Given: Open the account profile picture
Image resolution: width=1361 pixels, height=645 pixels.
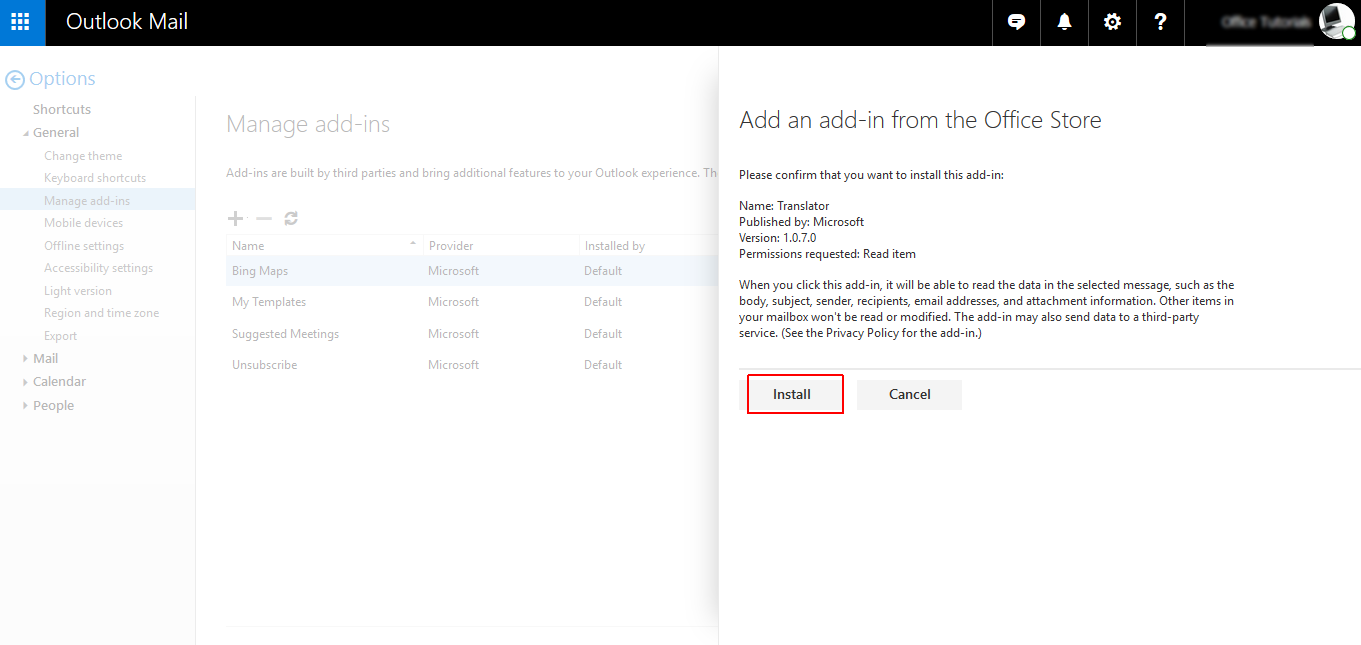Looking at the screenshot, I should coord(1336,22).
